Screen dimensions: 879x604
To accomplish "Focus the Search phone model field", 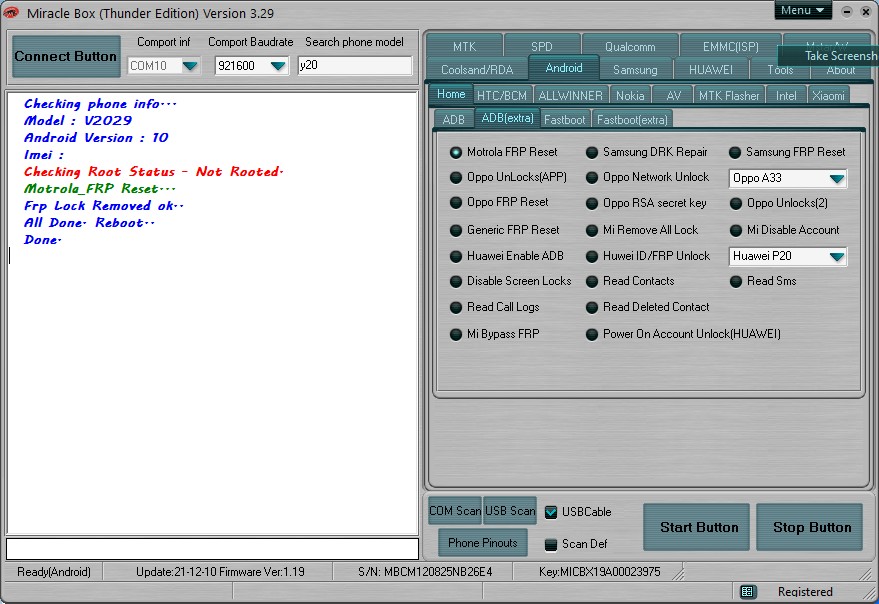I will pos(355,65).
